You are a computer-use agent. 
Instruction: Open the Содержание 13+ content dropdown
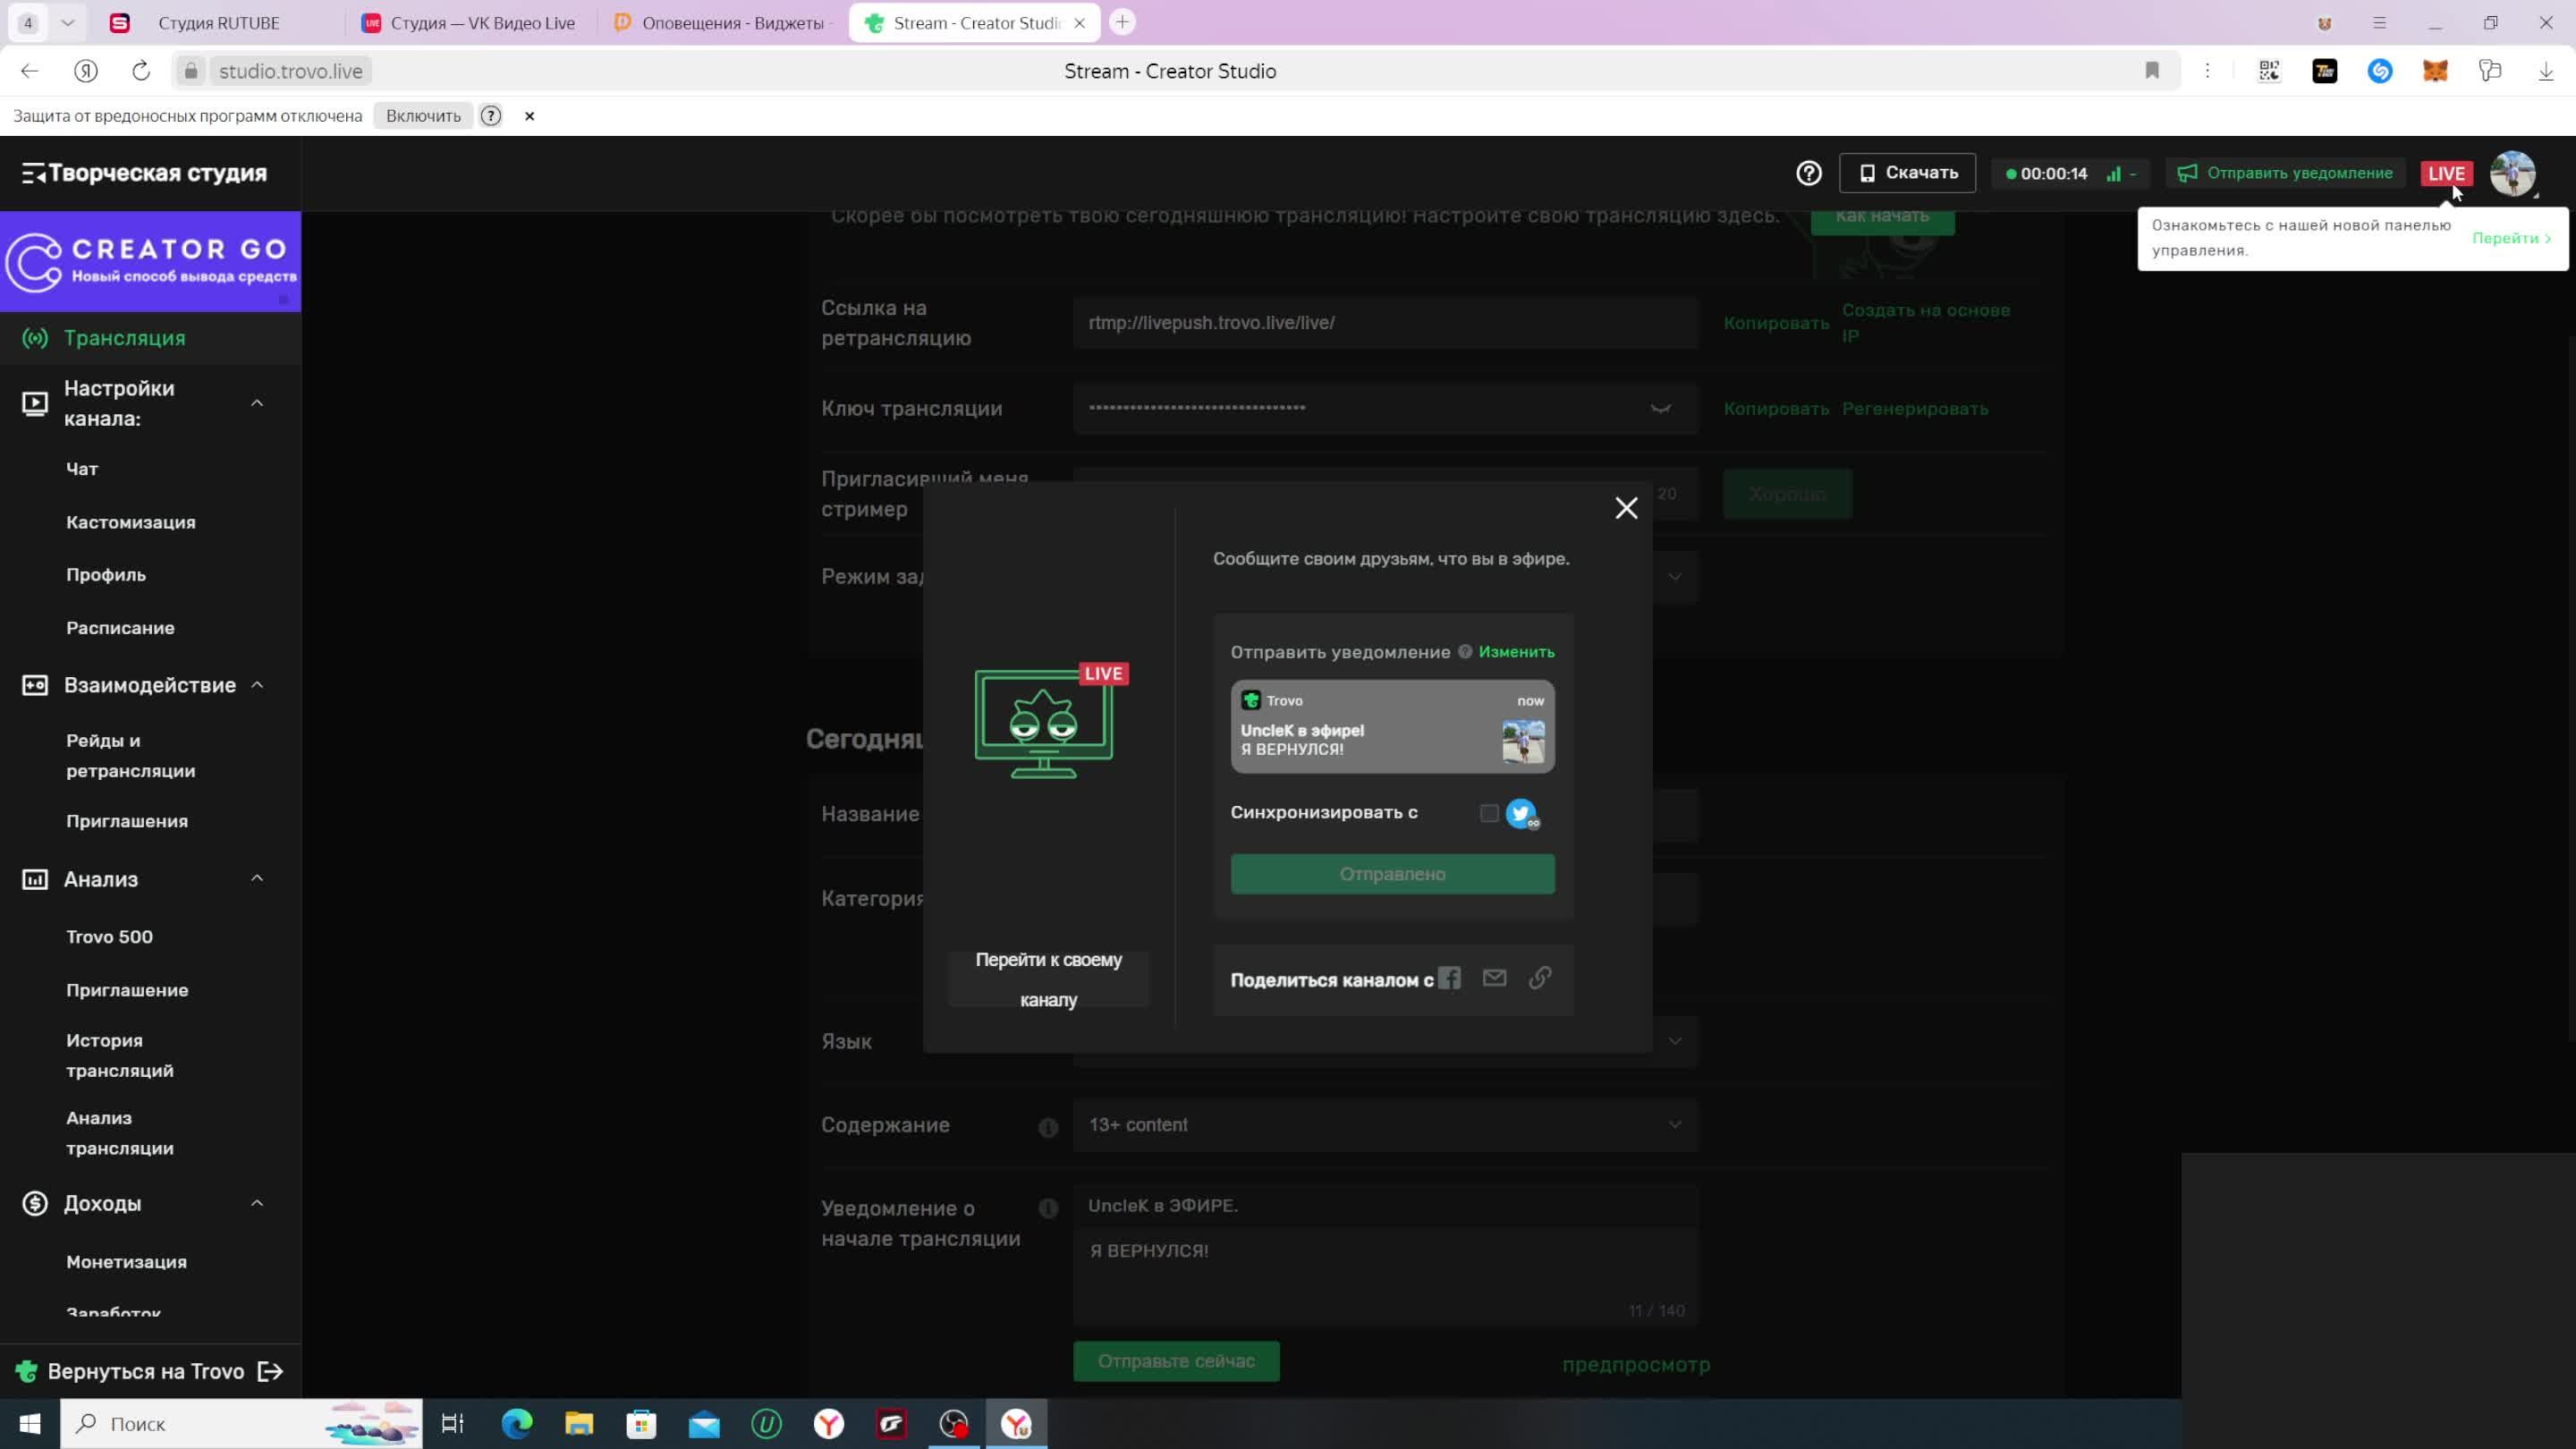(x=1386, y=1125)
